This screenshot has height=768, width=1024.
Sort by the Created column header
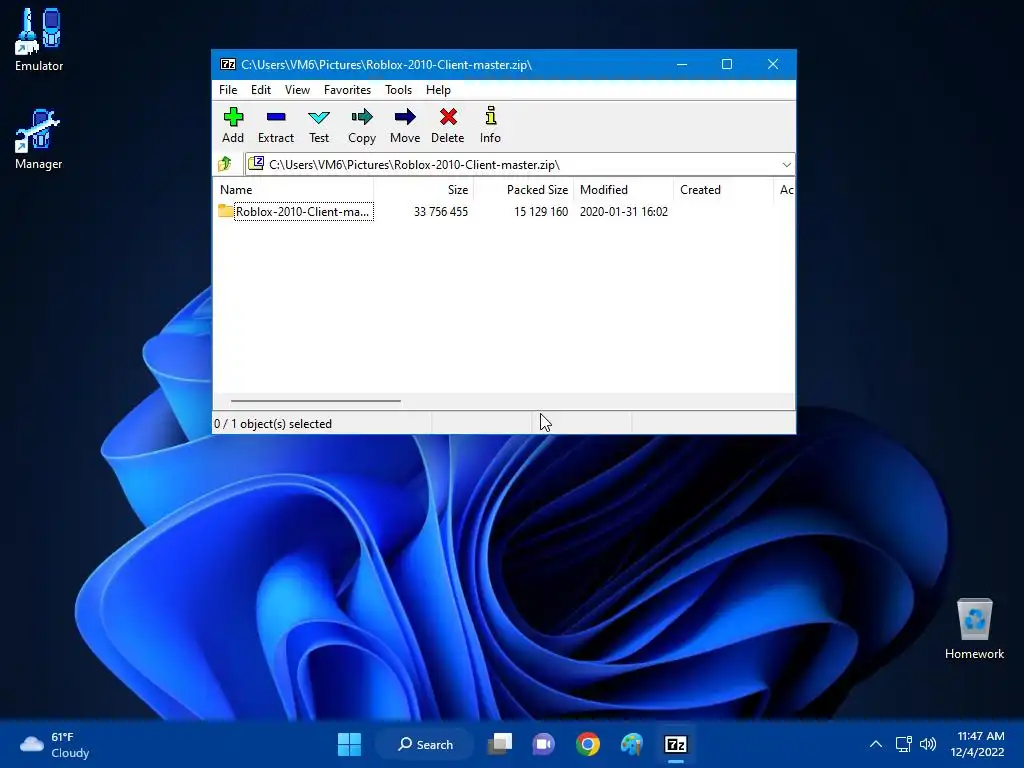point(723,189)
